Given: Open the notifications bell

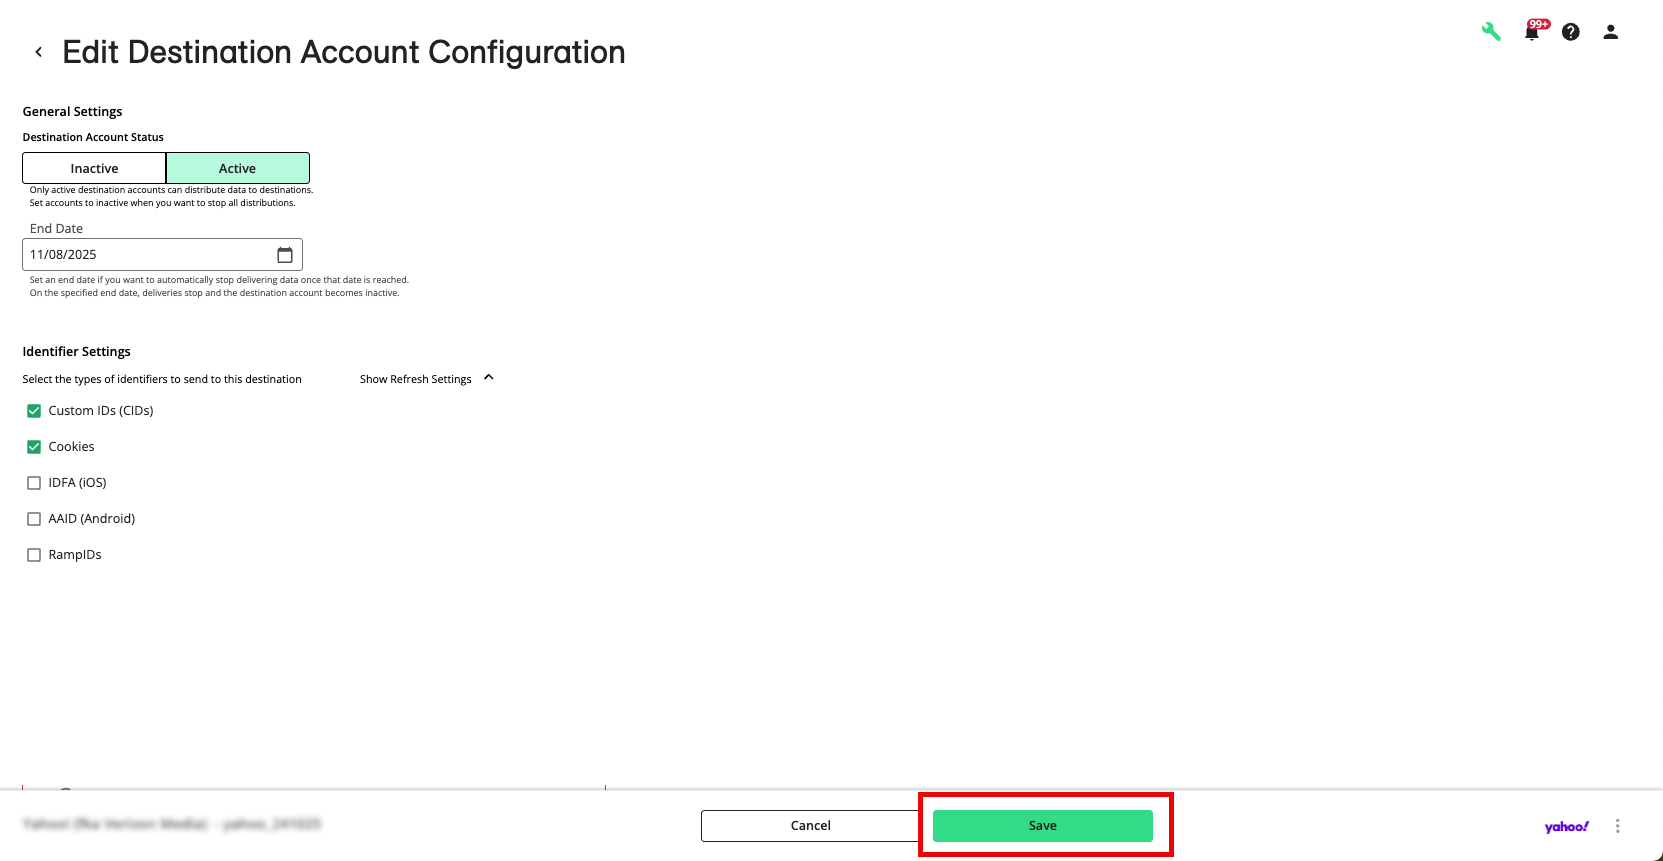Looking at the screenshot, I should (x=1531, y=32).
